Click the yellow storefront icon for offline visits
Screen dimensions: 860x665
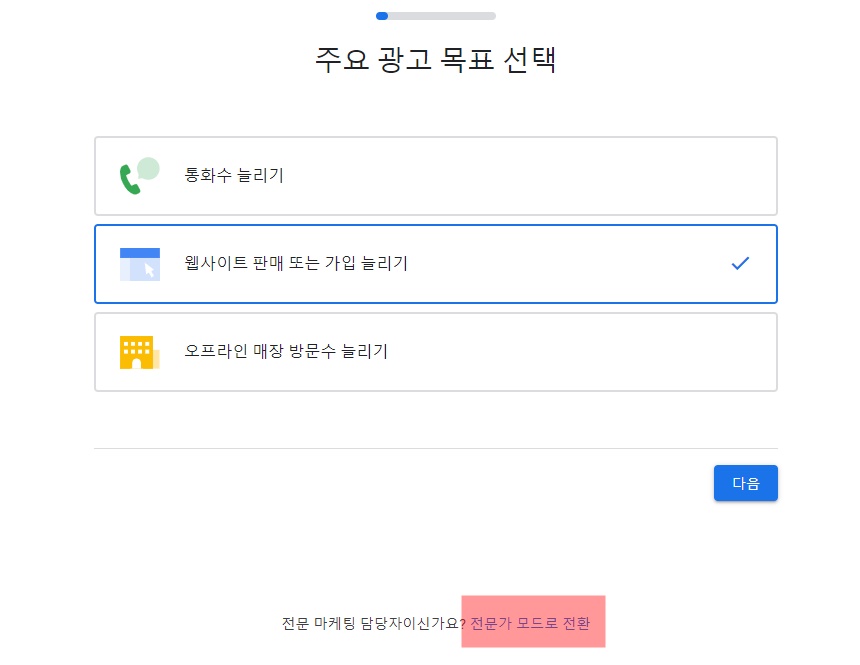point(138,351)
